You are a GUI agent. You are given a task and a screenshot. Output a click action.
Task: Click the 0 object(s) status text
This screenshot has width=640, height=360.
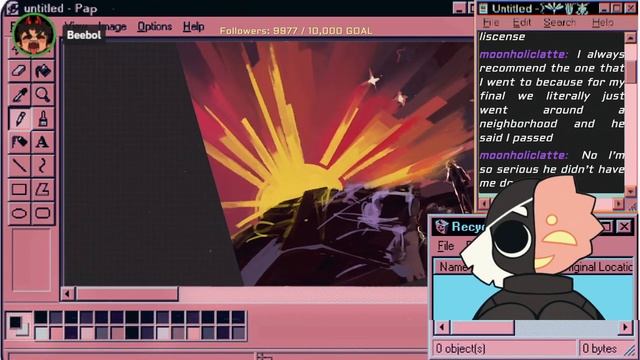461,349
